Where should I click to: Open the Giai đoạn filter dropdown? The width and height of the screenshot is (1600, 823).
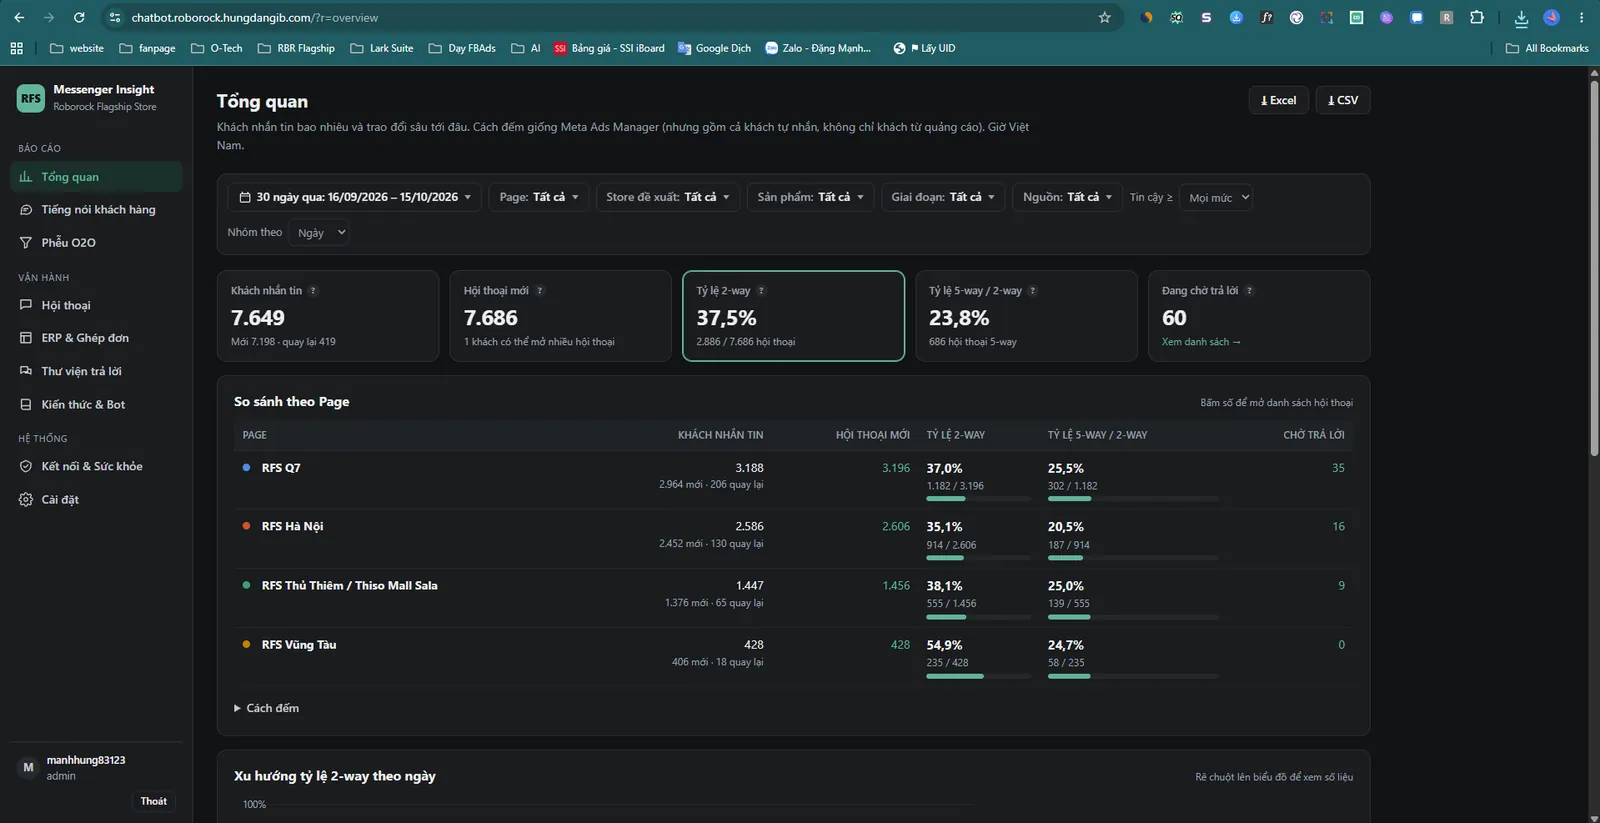[x=943, y=197]
